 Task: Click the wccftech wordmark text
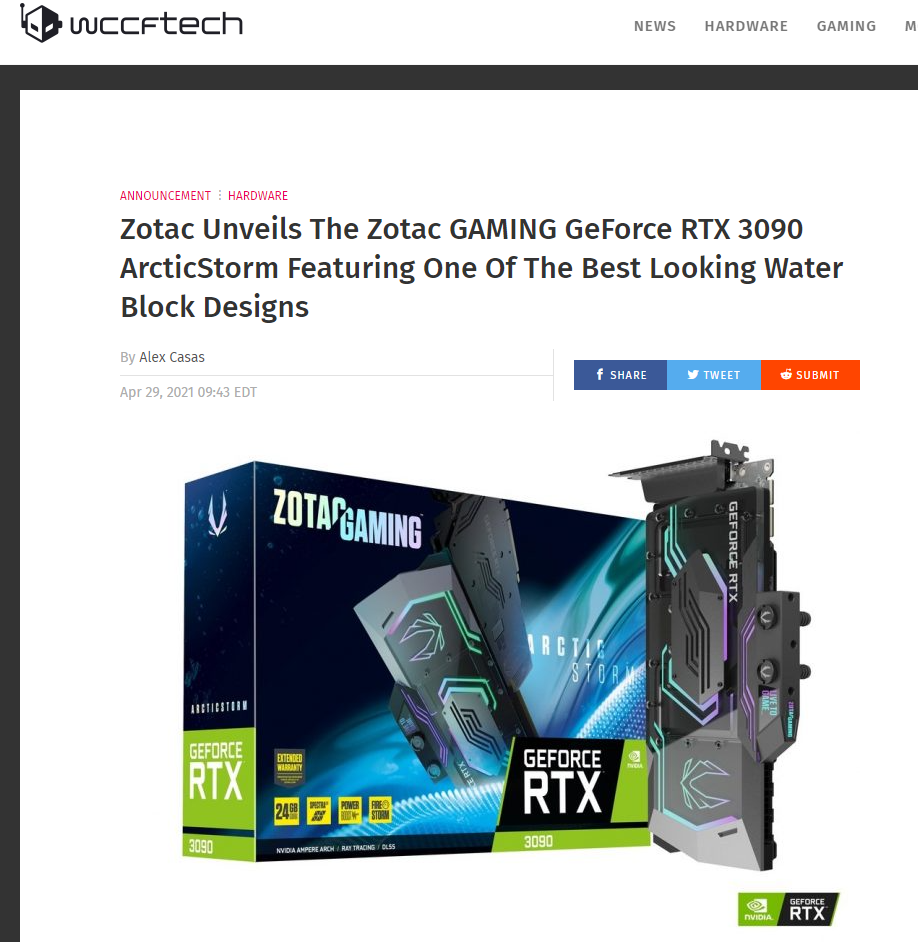[156, 24]
